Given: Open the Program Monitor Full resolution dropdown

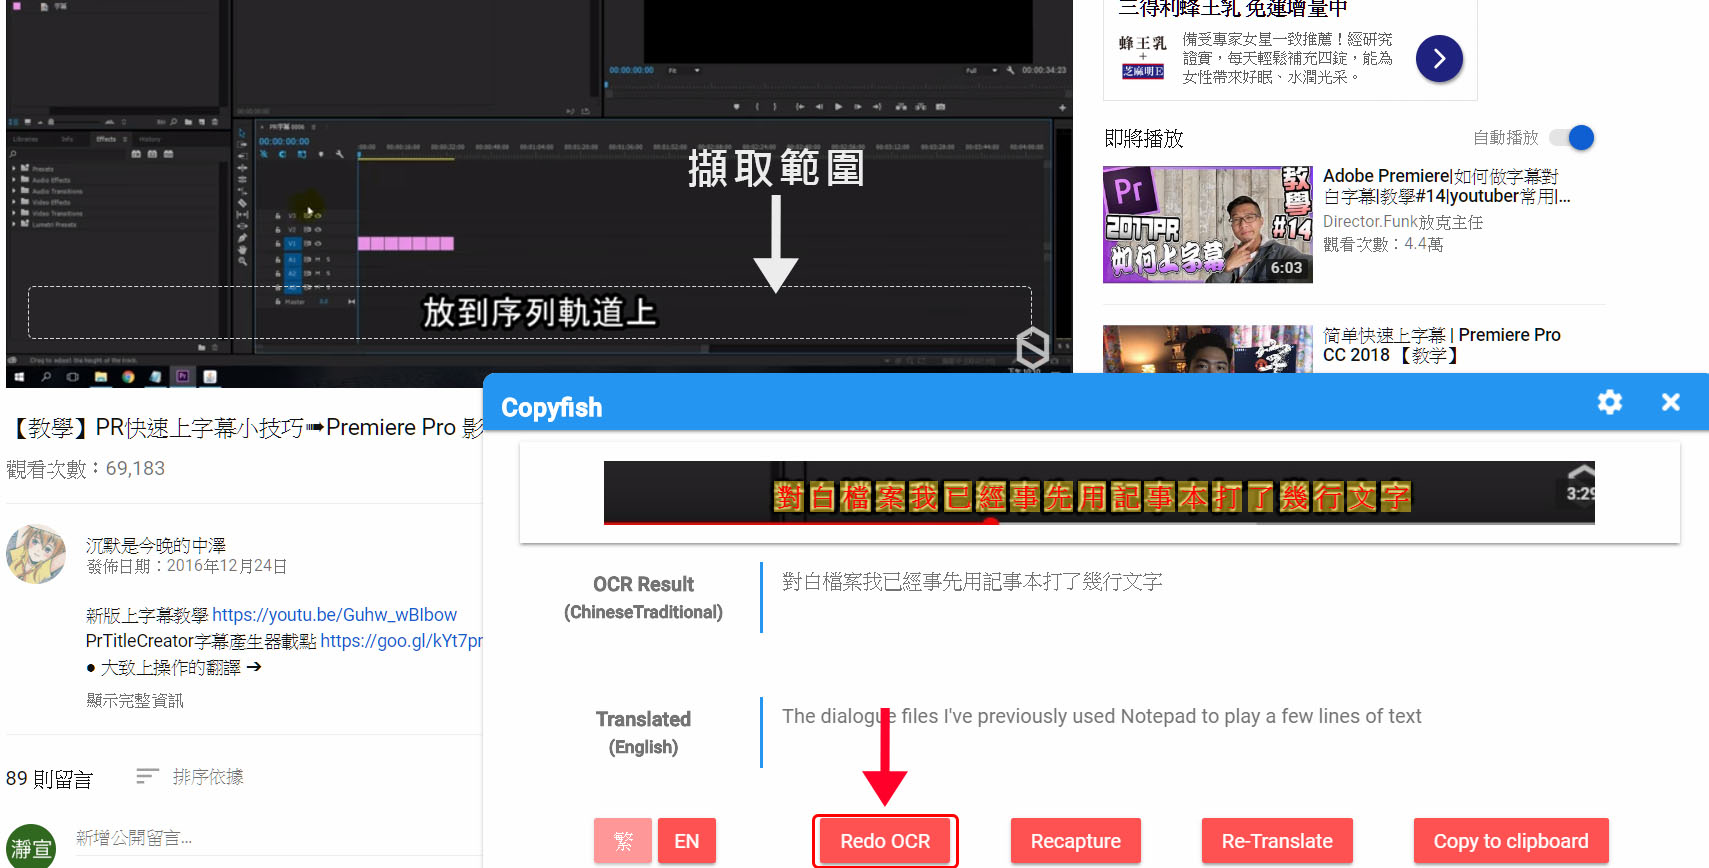Looking at the screenshot, I should [x=981, y=70].
